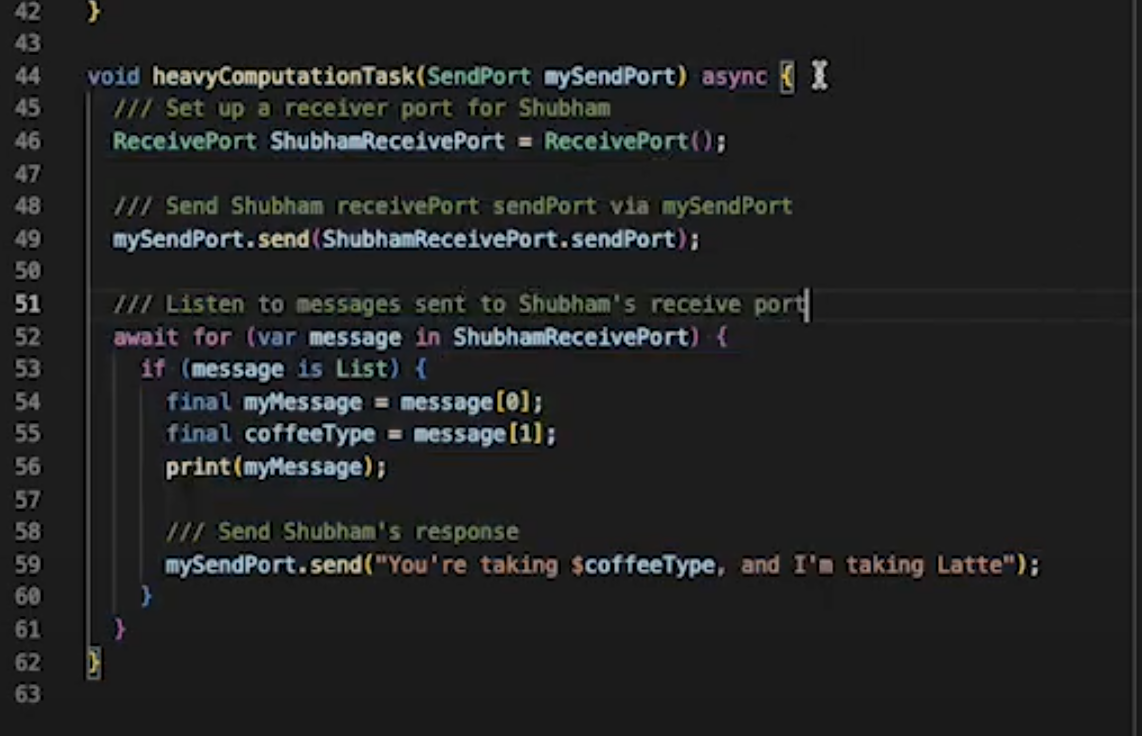This screenshot has width=1142, height=736.
Task: Click the ShubhamReceivePort variable declaration
Action: point(387,141)
